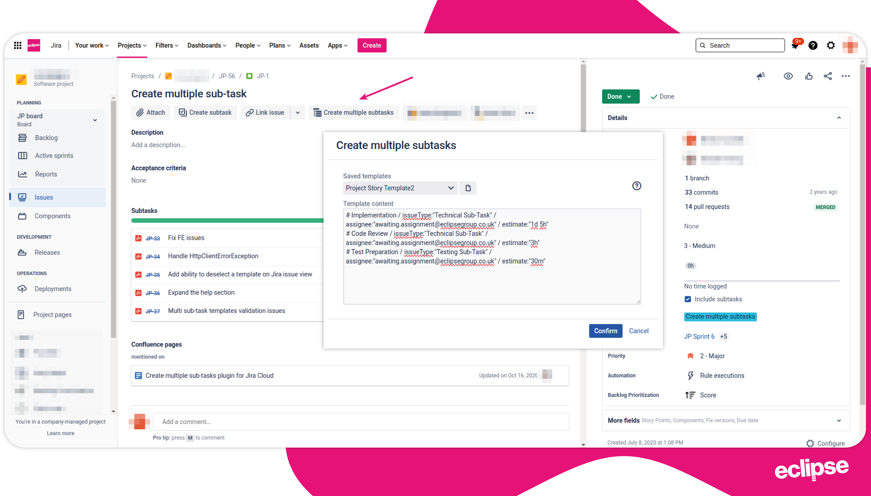
Task: Open the settings gear in header
Action: tap(830, 46)
